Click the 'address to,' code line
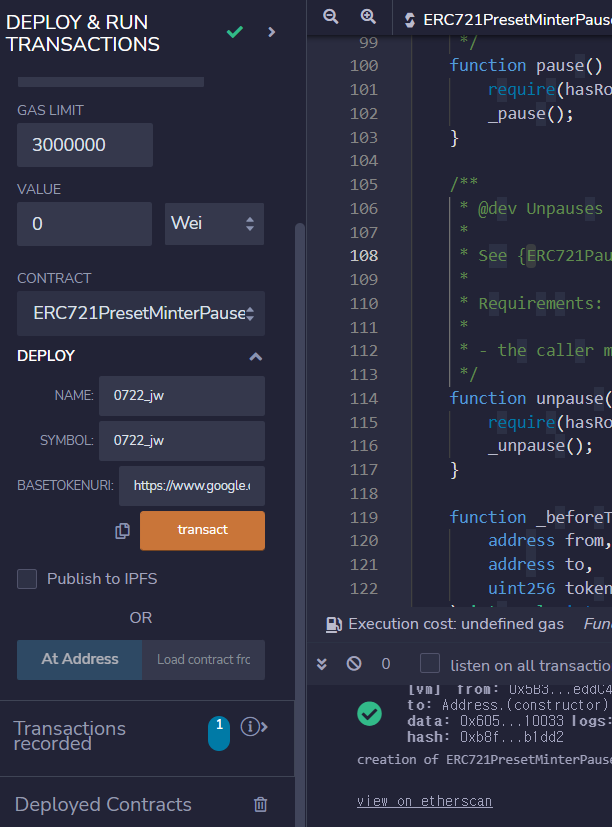The width and height of the screenshot is (612, 827). tap(541, 565)
